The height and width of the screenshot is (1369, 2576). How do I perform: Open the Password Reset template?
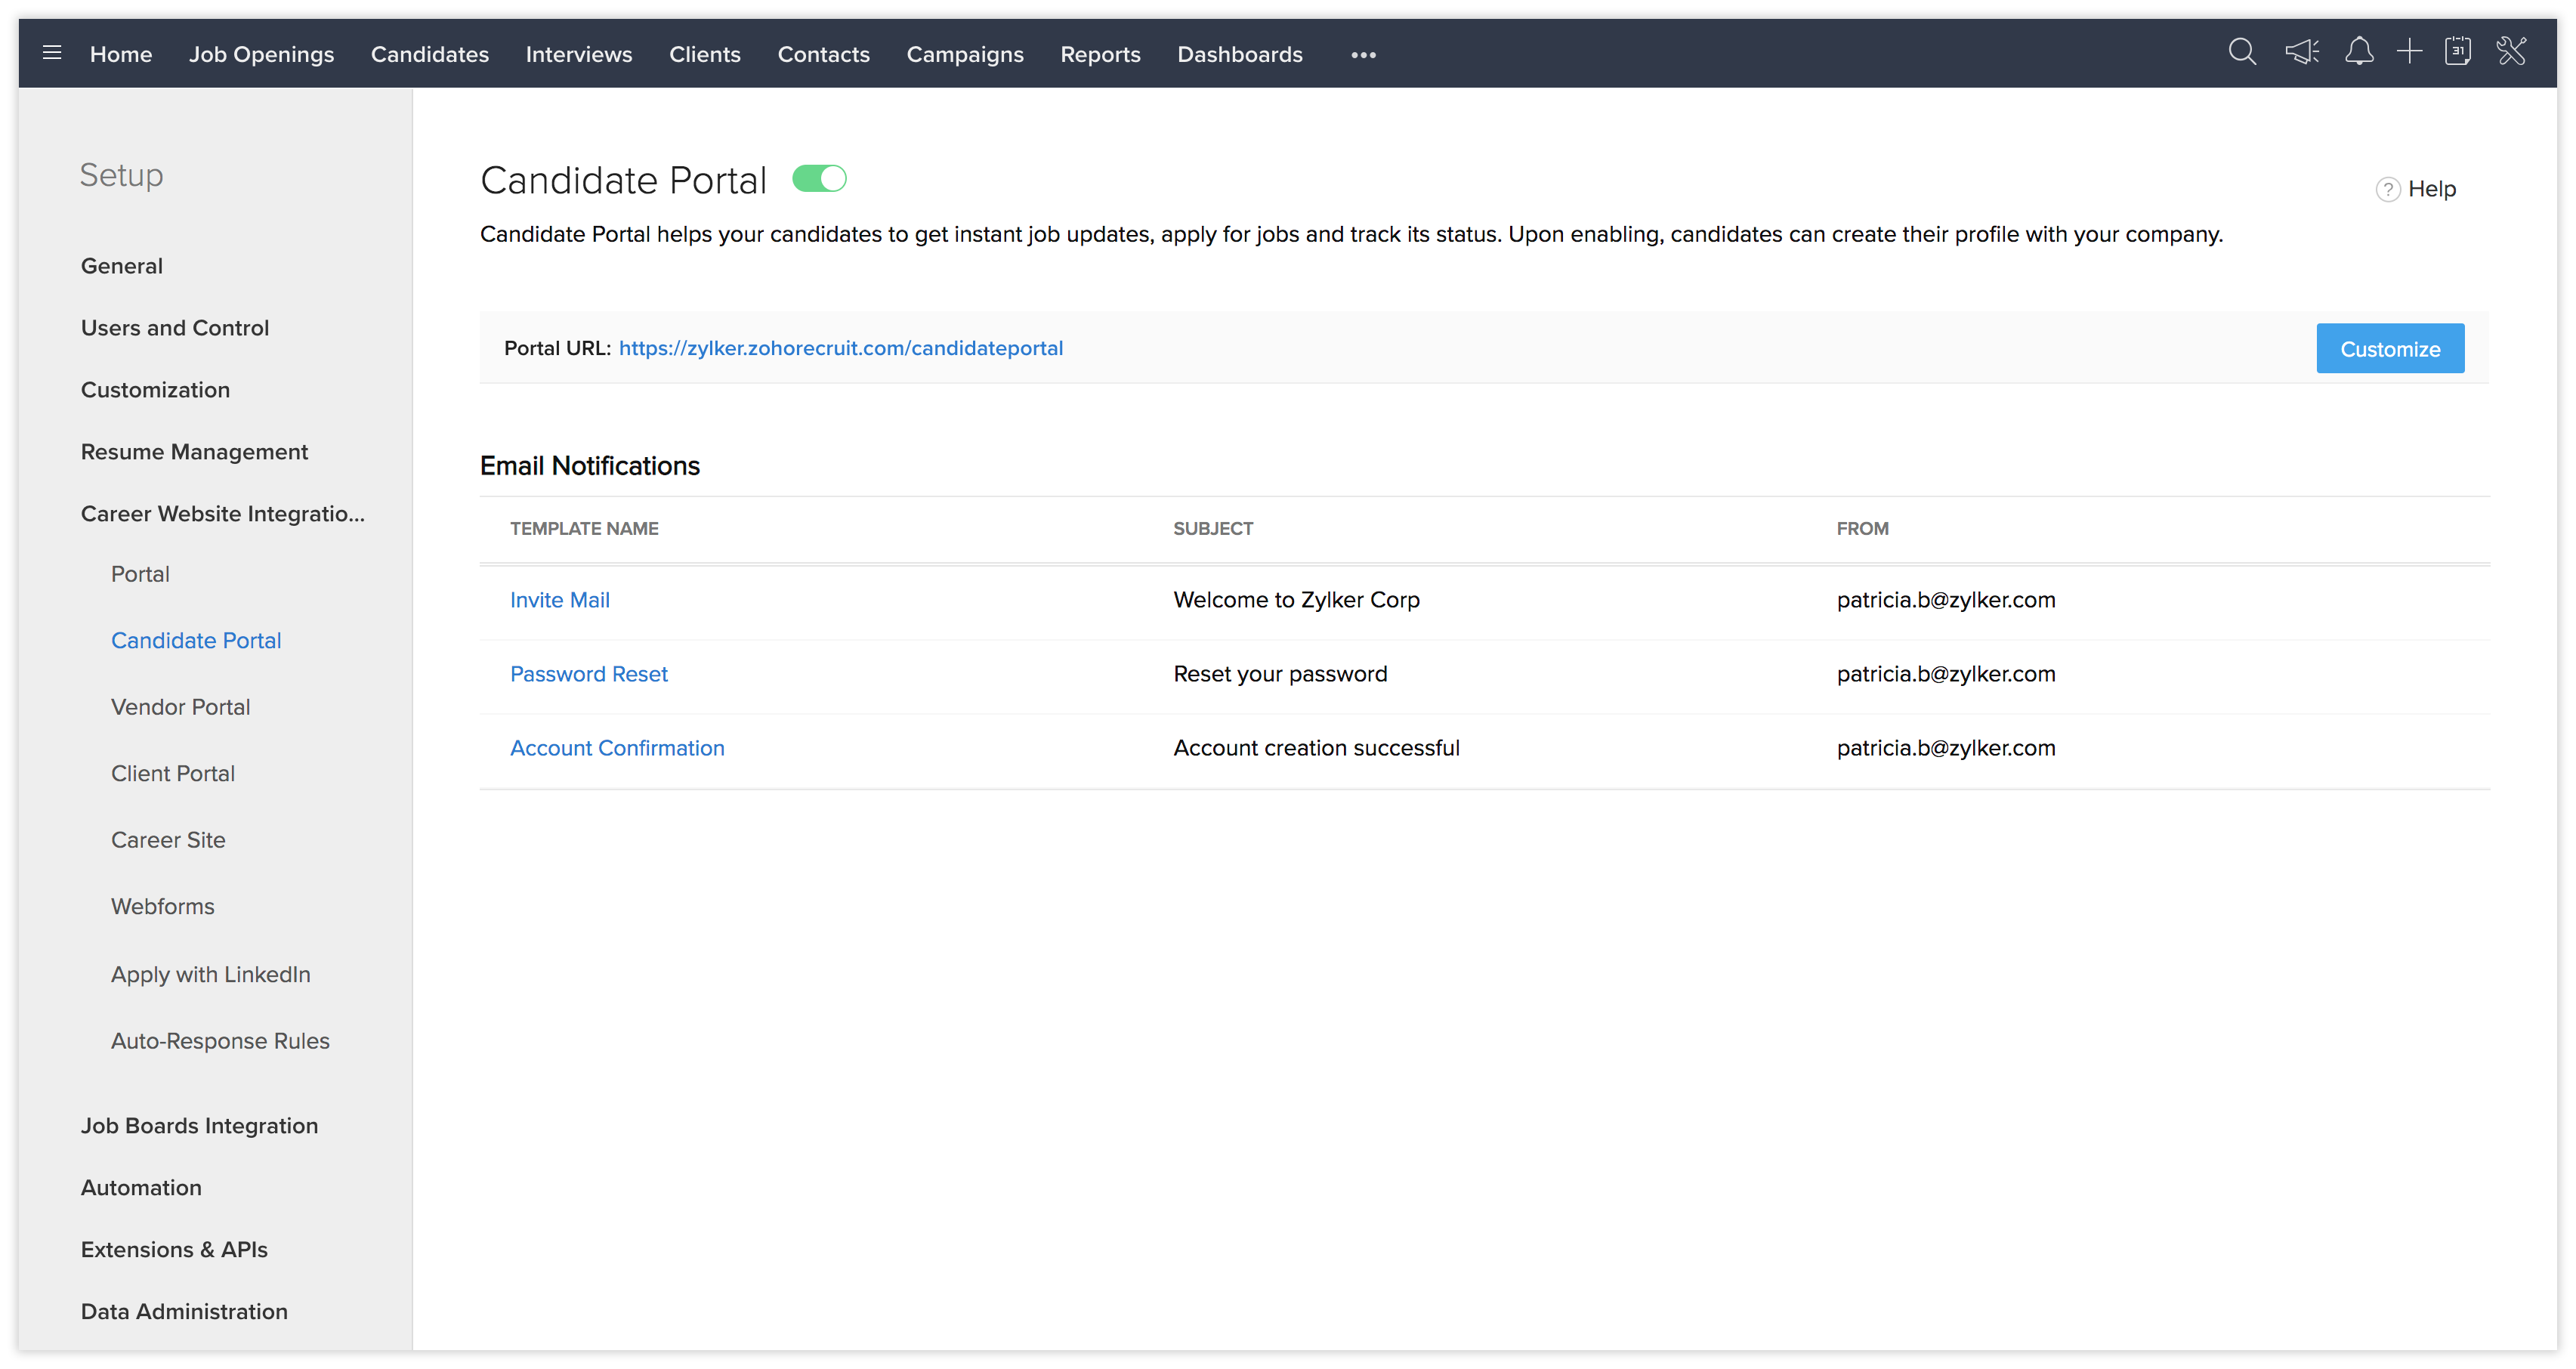pyautogui.click(x=588, y=674)
